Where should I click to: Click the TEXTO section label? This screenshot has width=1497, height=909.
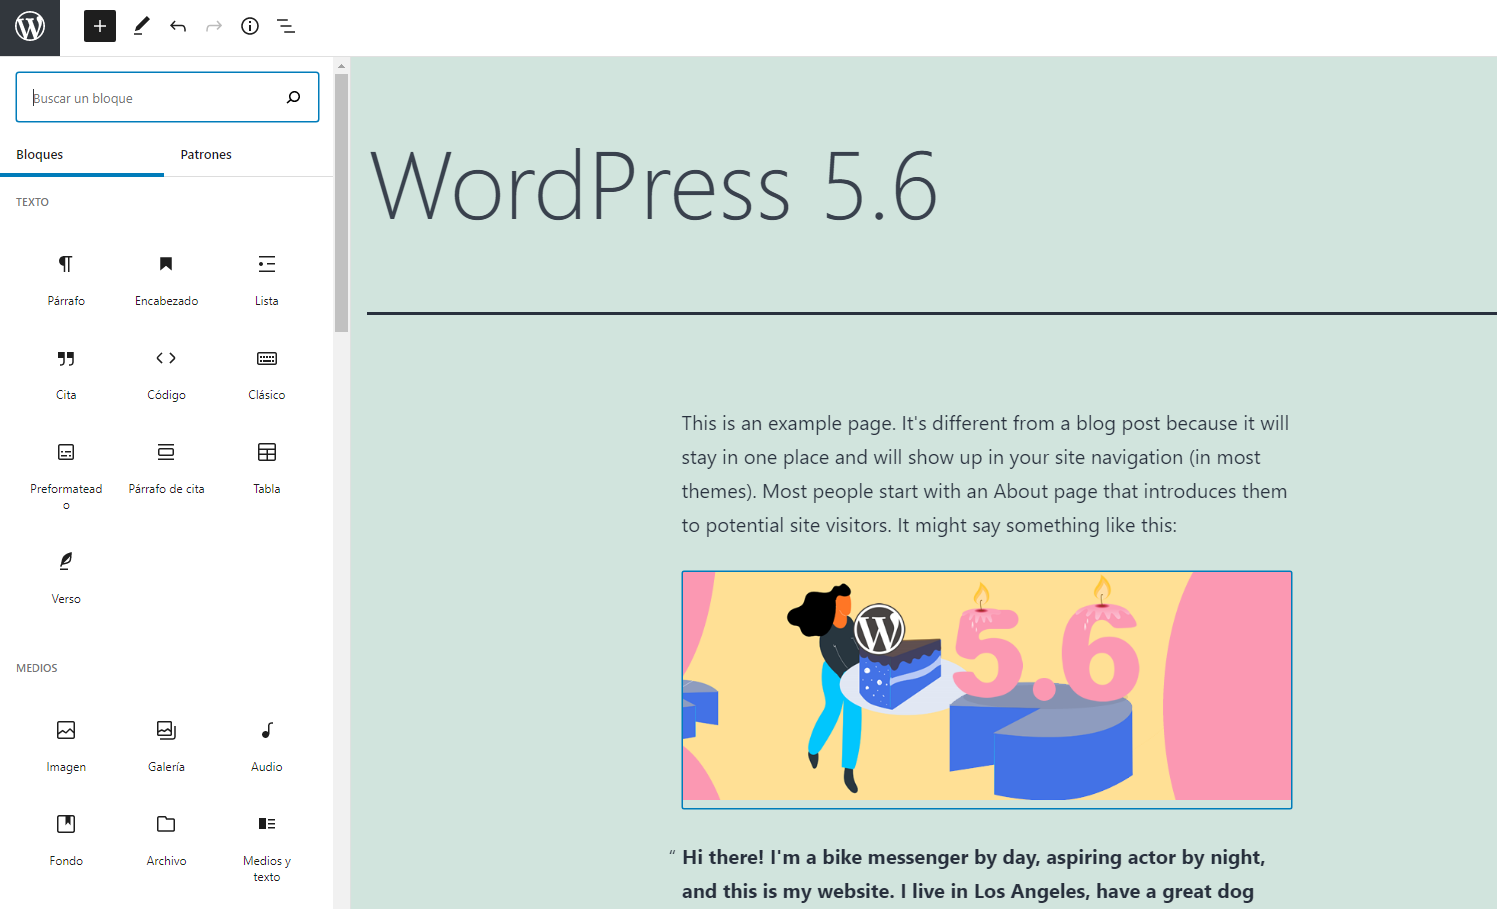32,202
